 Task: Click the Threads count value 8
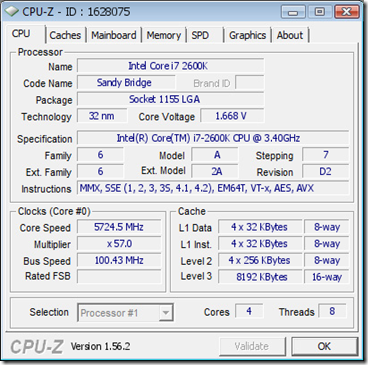[332, 311]
